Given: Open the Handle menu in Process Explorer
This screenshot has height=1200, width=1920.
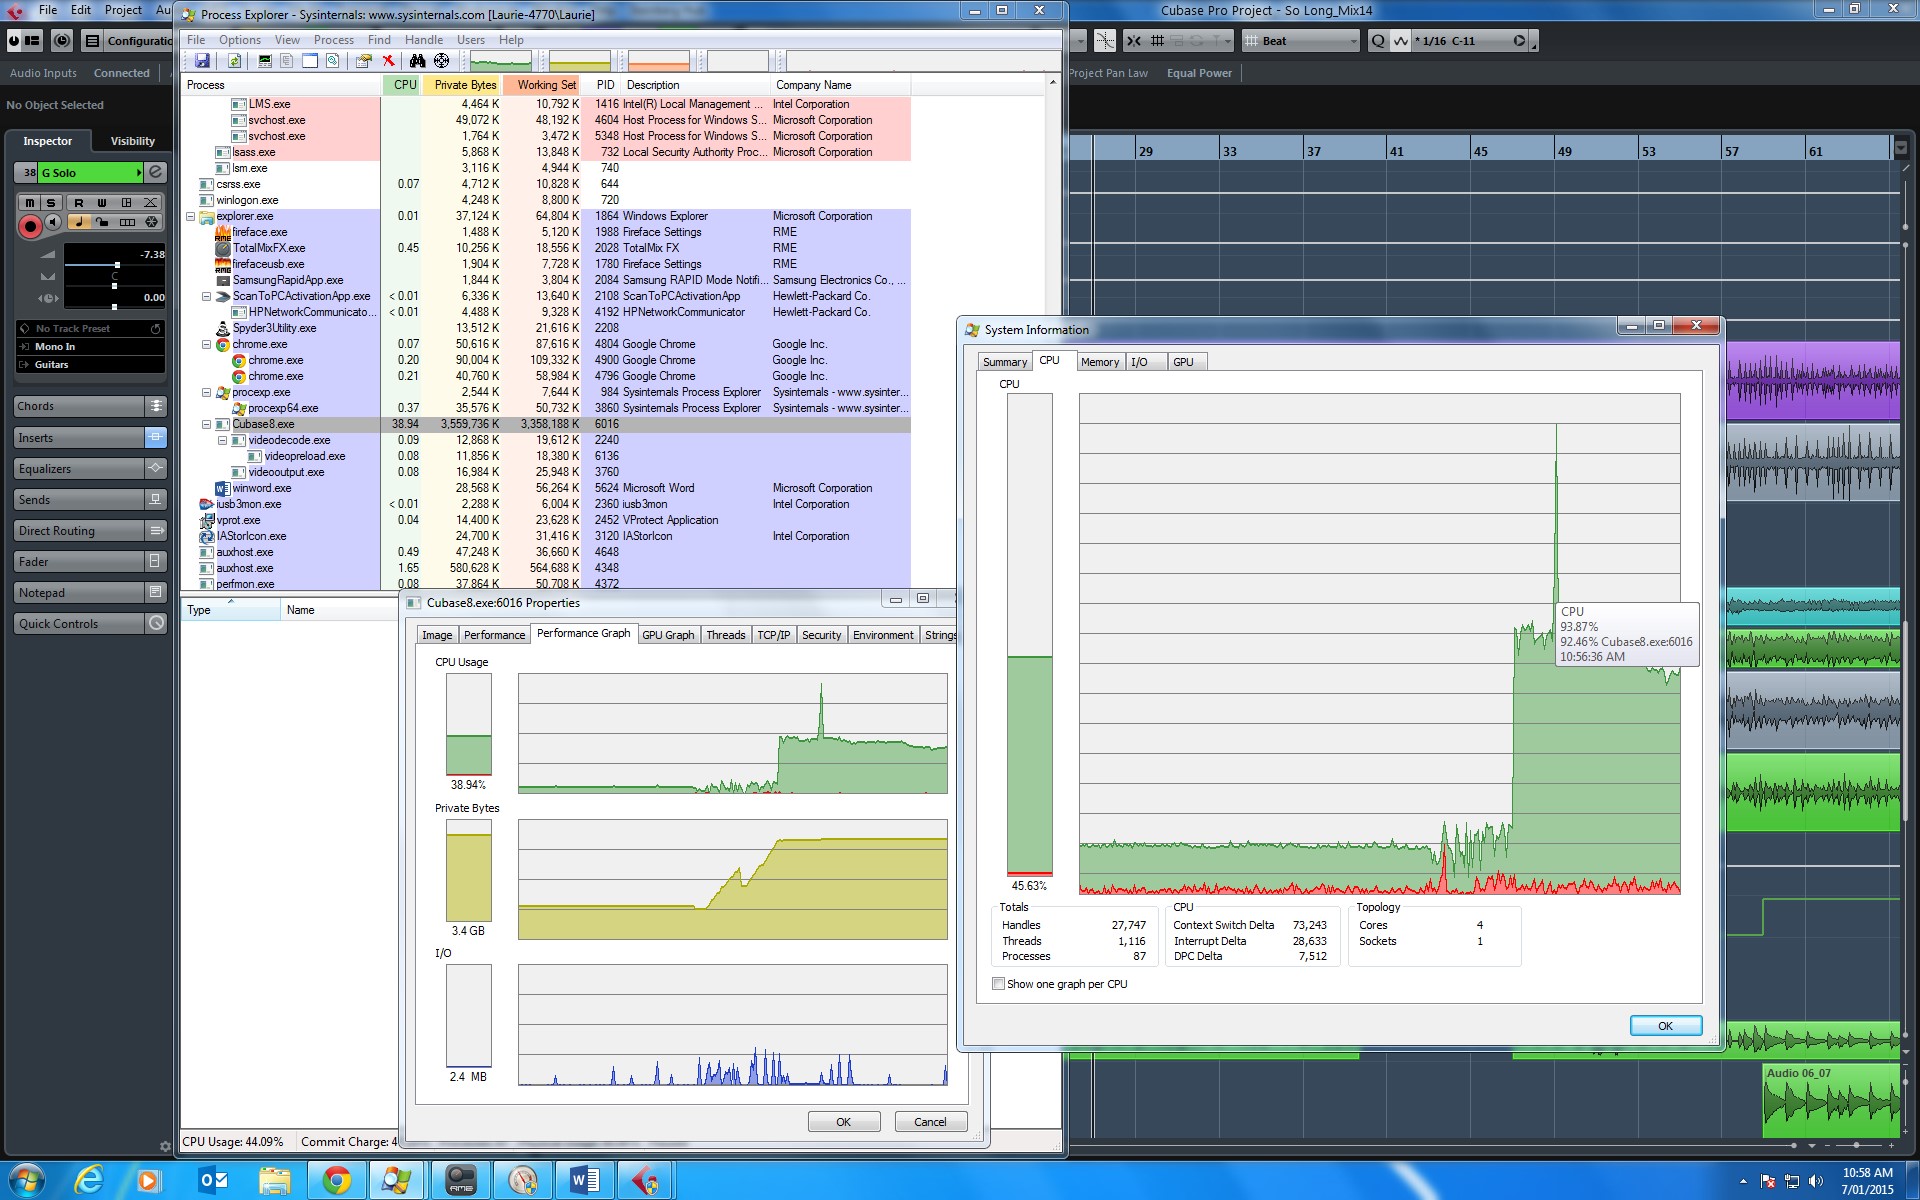Looking at the screenshot, I should point(424,40).
